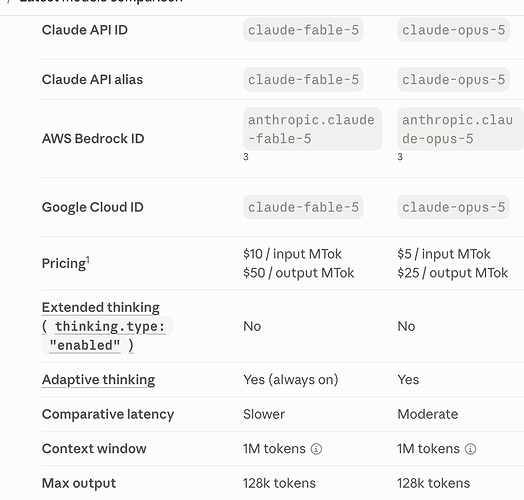Image resolution: width=524 pixels, height=500 pixels.
Task: Click claude-opus-5 Claude API ID code
Action: pyautogui.click(x=453, y=30)
